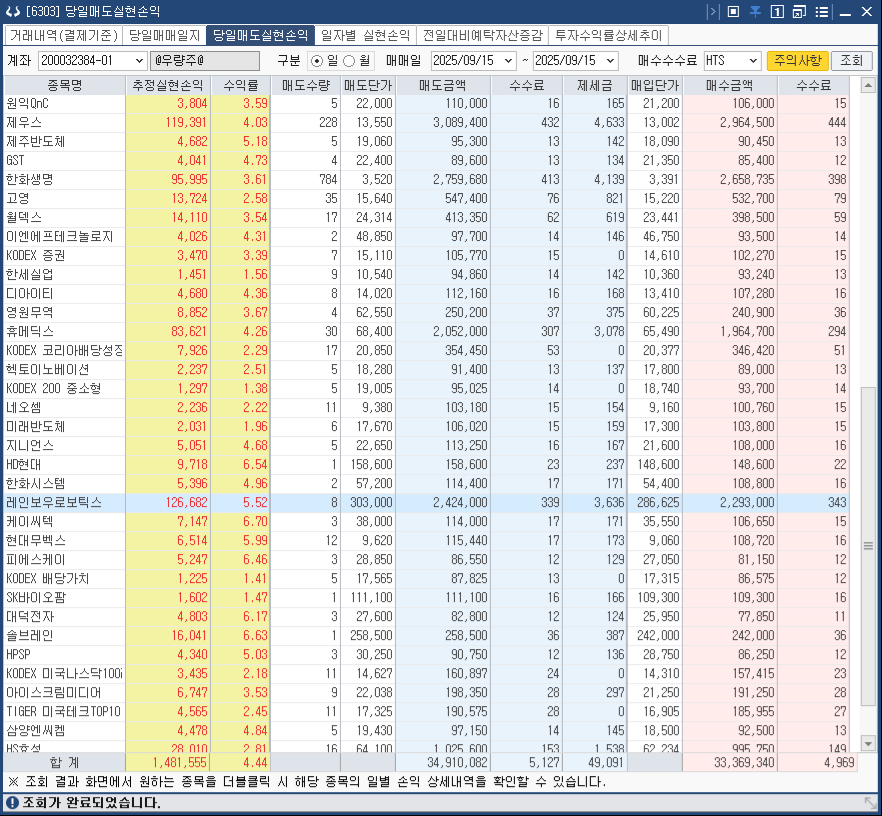This screenshot has width=882, height=816.
Task: Open the list menu icon in title bar
Action: (821, 12)
